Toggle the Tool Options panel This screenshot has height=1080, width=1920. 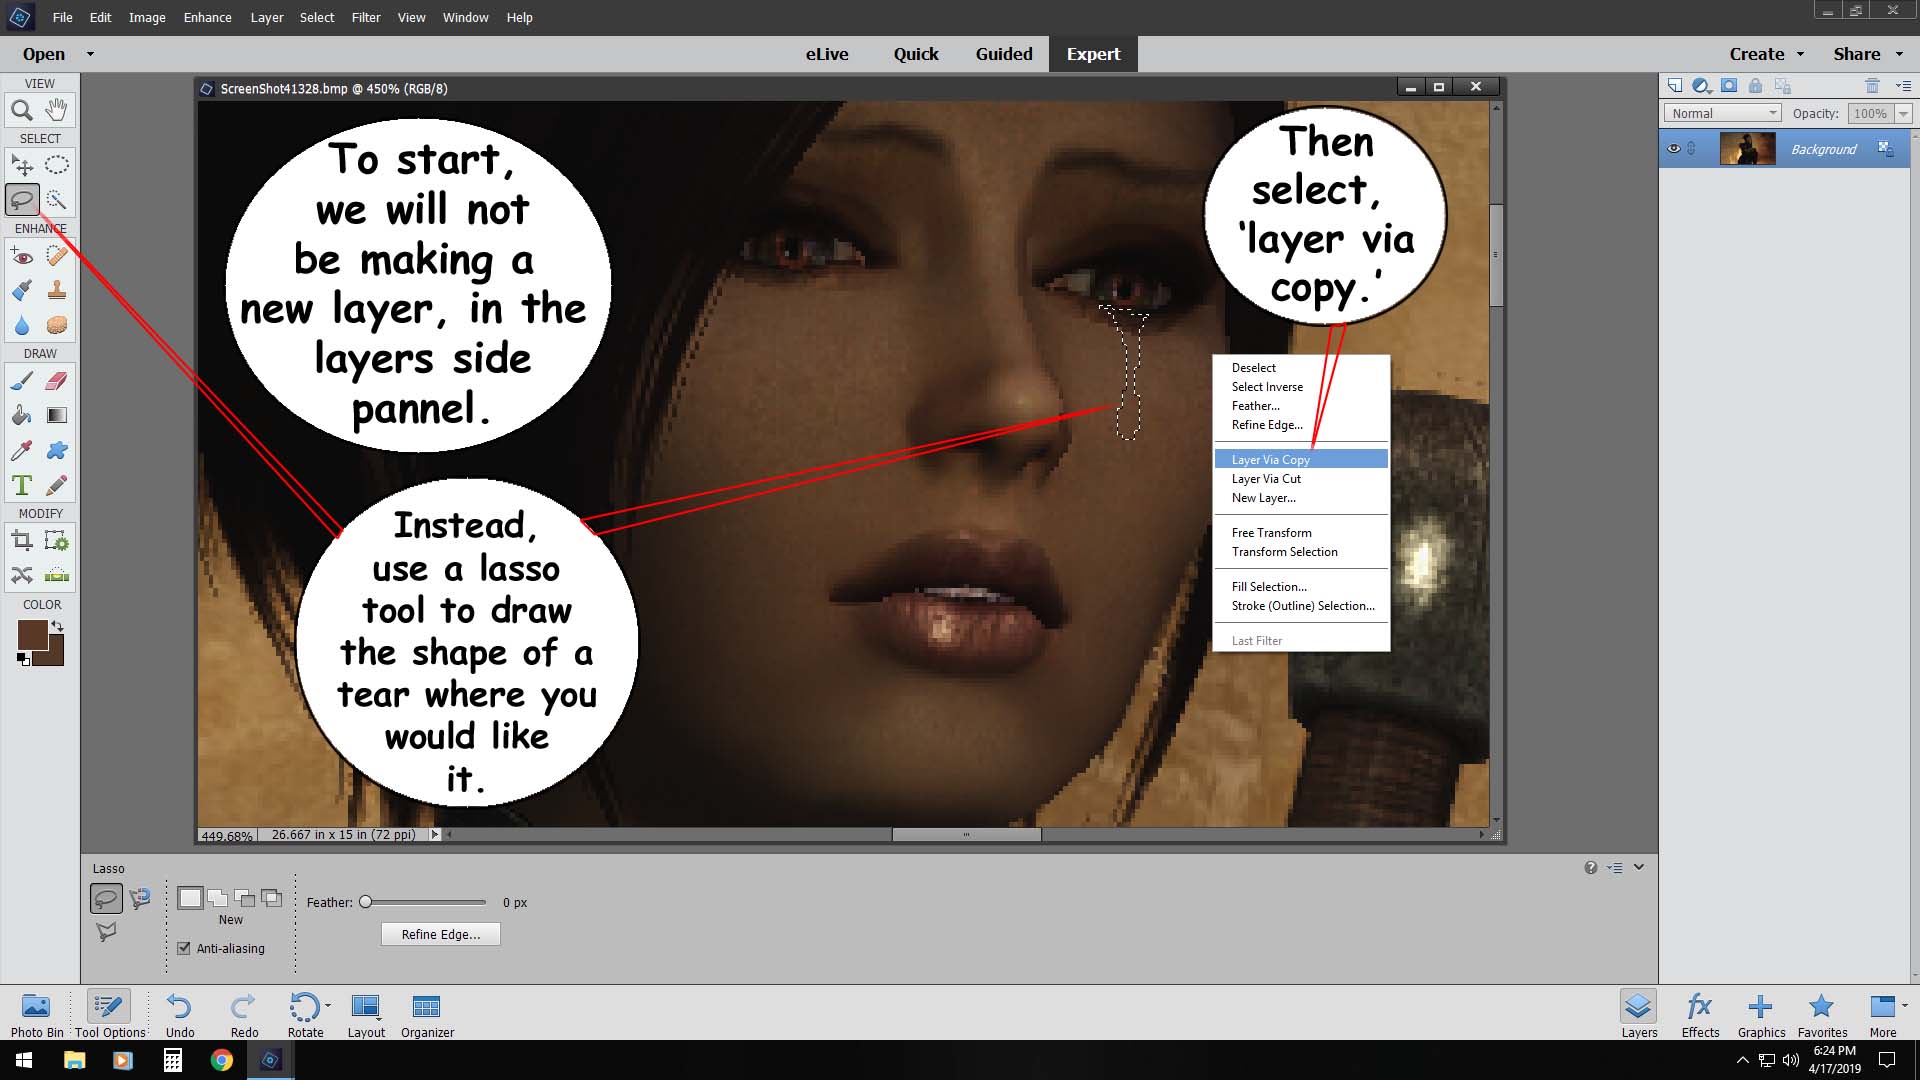(109, 1014)
